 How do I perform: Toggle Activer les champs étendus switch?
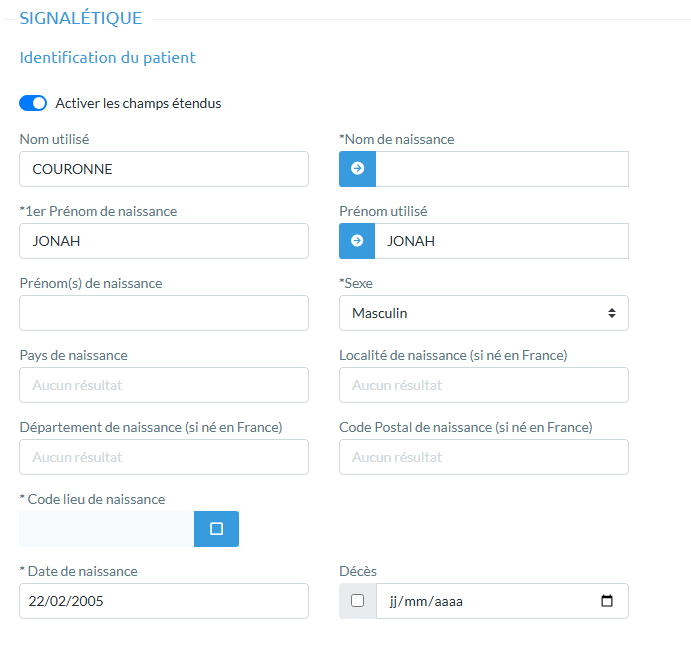33,103
